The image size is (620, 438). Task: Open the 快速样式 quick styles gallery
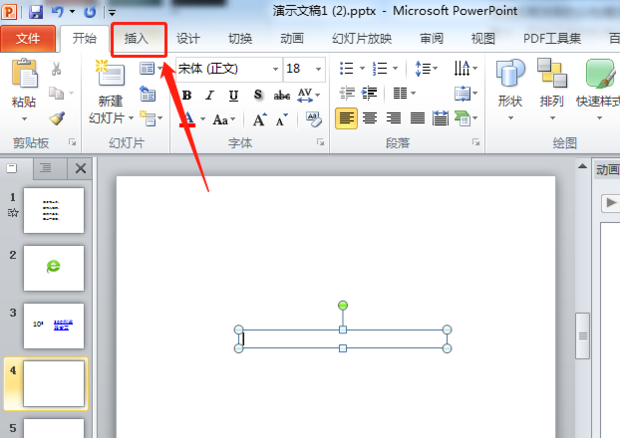click(x=598, y=89)
